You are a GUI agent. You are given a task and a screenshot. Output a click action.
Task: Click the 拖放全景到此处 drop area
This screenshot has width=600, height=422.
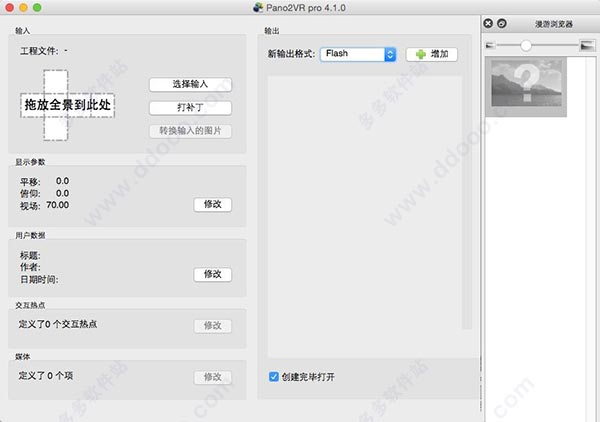click(67, 105)
